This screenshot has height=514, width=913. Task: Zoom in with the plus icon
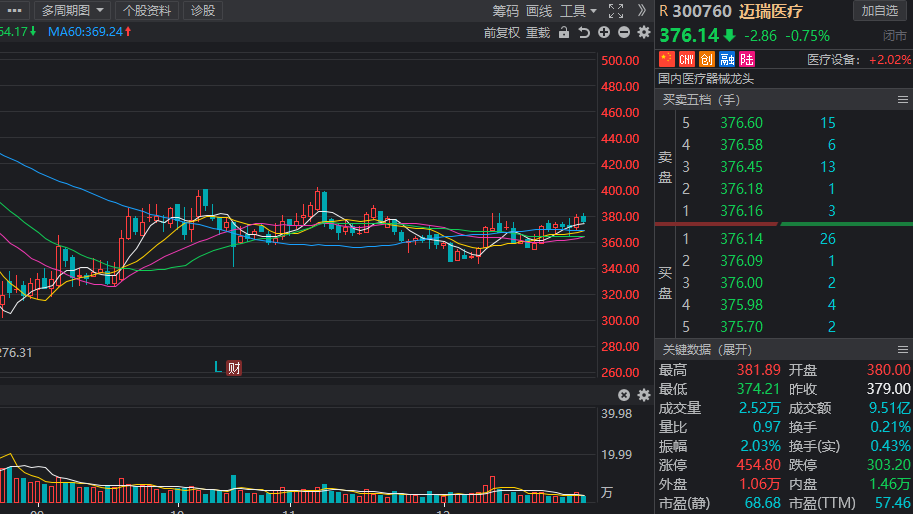tap(604, 33)
